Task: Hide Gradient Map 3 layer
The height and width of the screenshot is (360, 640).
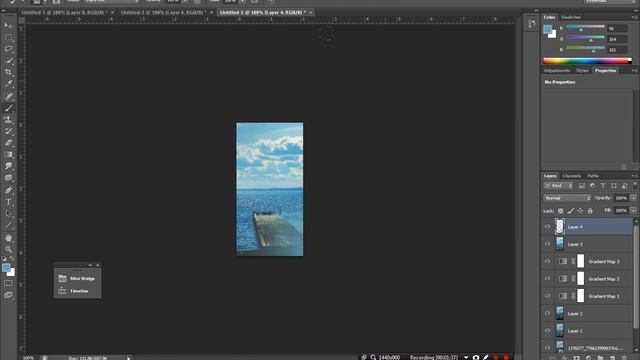Action: pyautogui.click(x=547, y=262)
